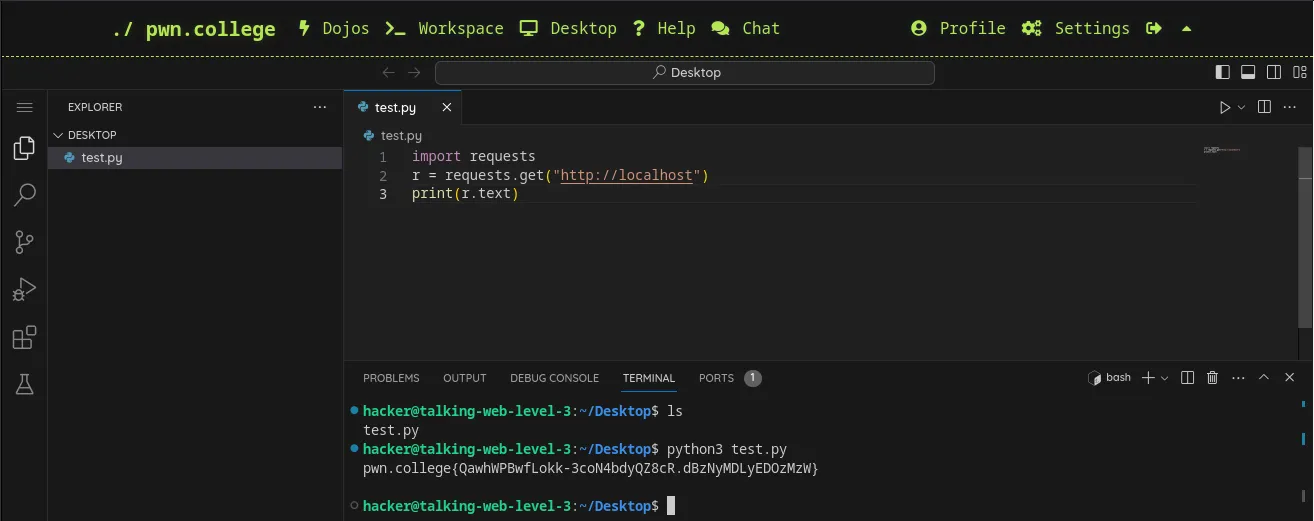1314x521 pixels.
Task: Maximize the panel with up chevron
Action: coord(1264,377)
